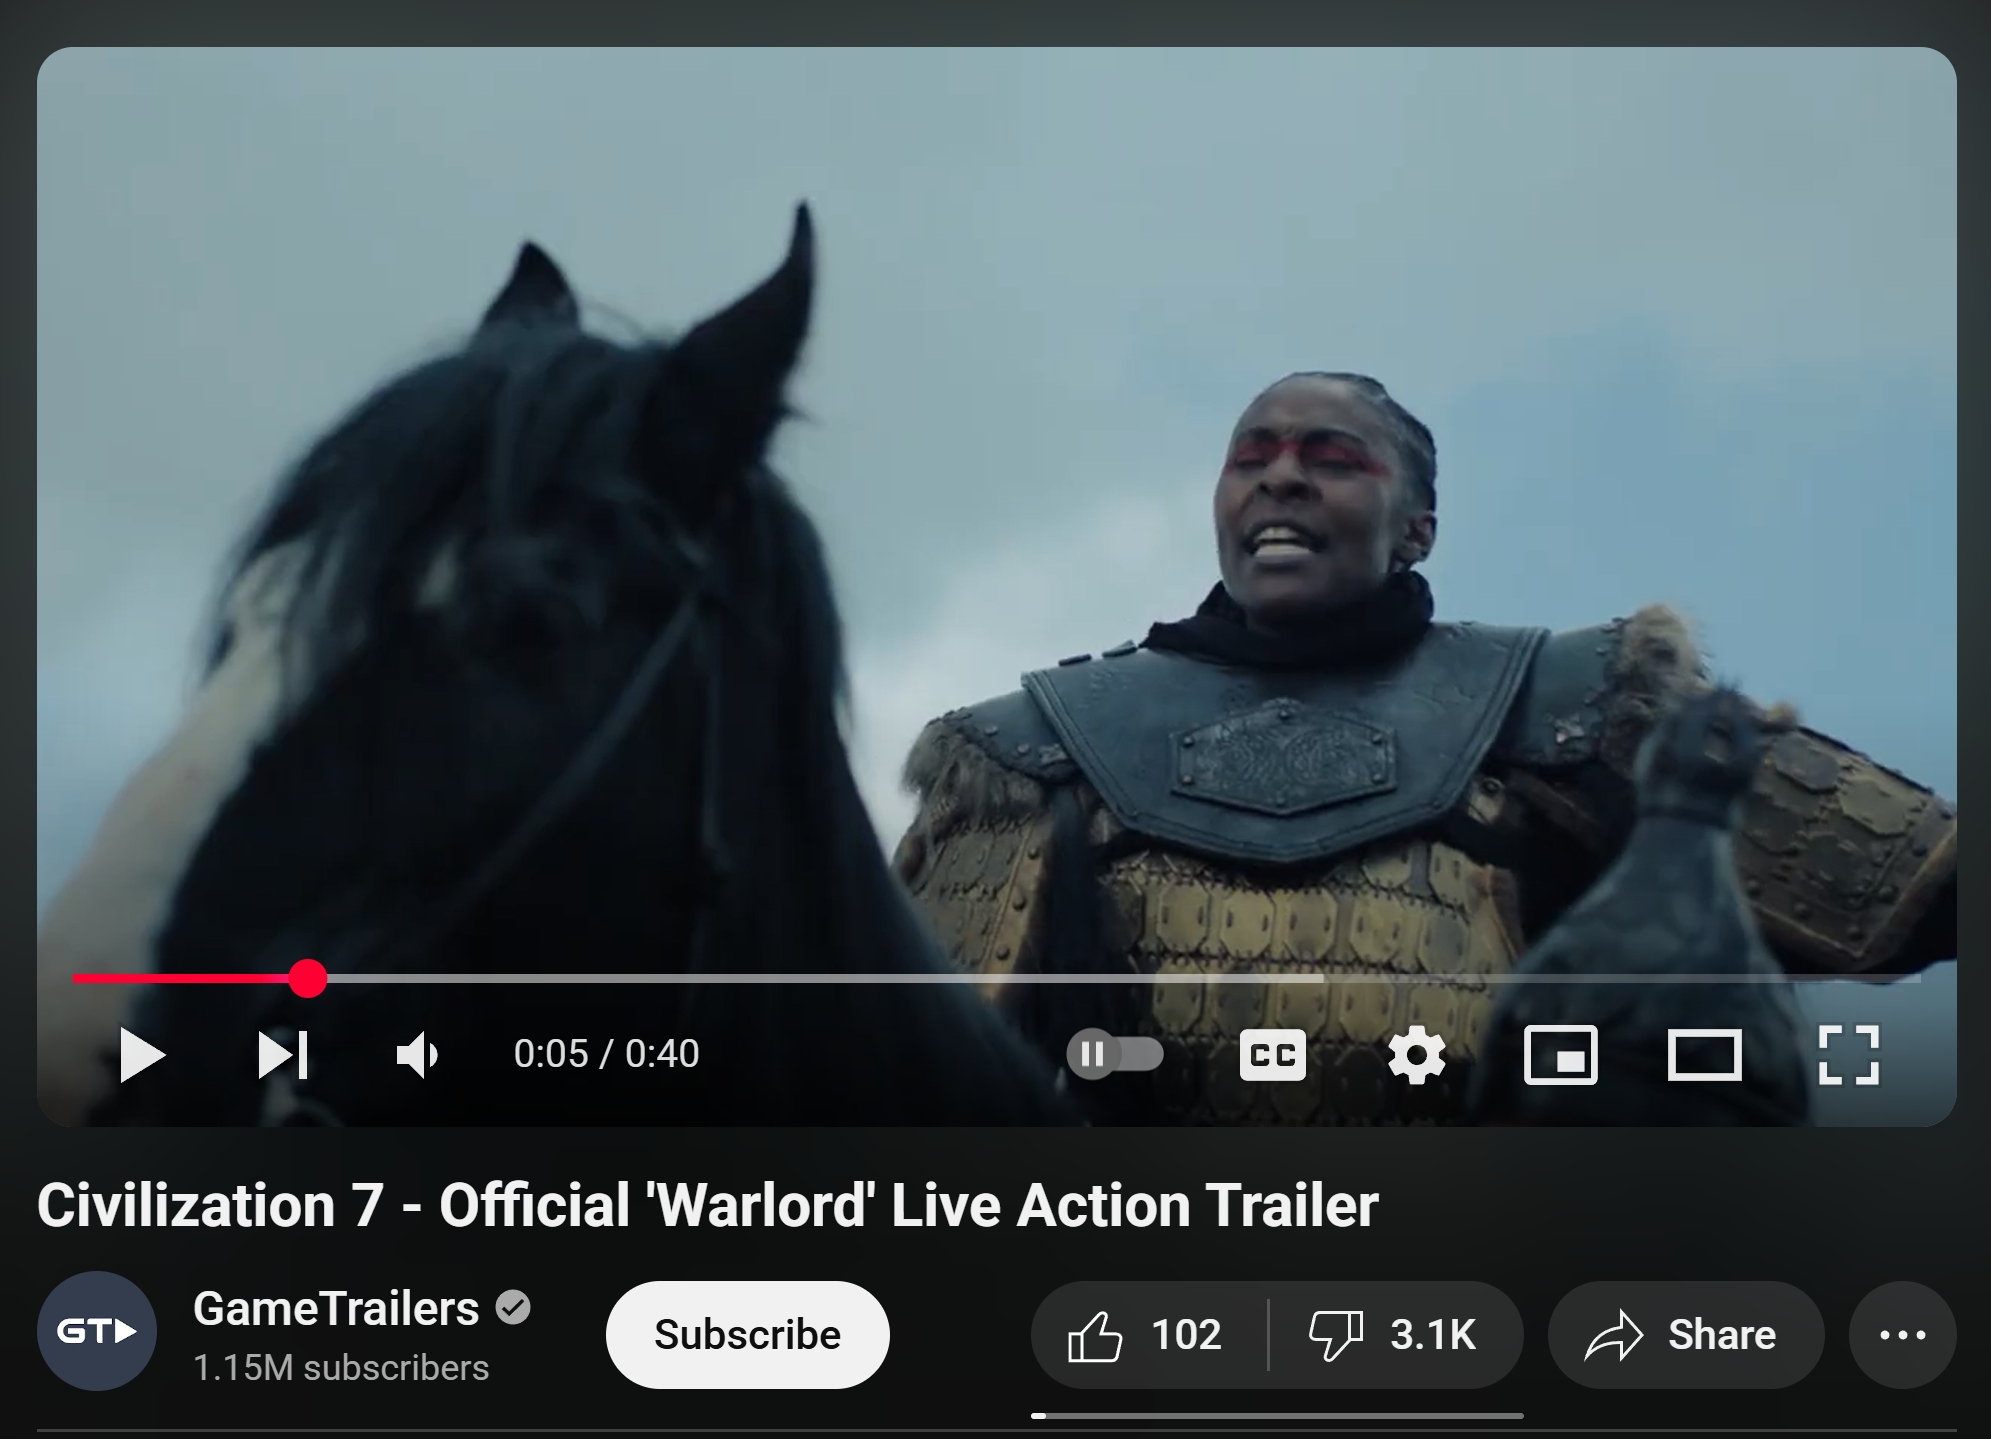Mute the video volume
The height and width of the screenshot is (1439, 1991).
coord(417,1054)
